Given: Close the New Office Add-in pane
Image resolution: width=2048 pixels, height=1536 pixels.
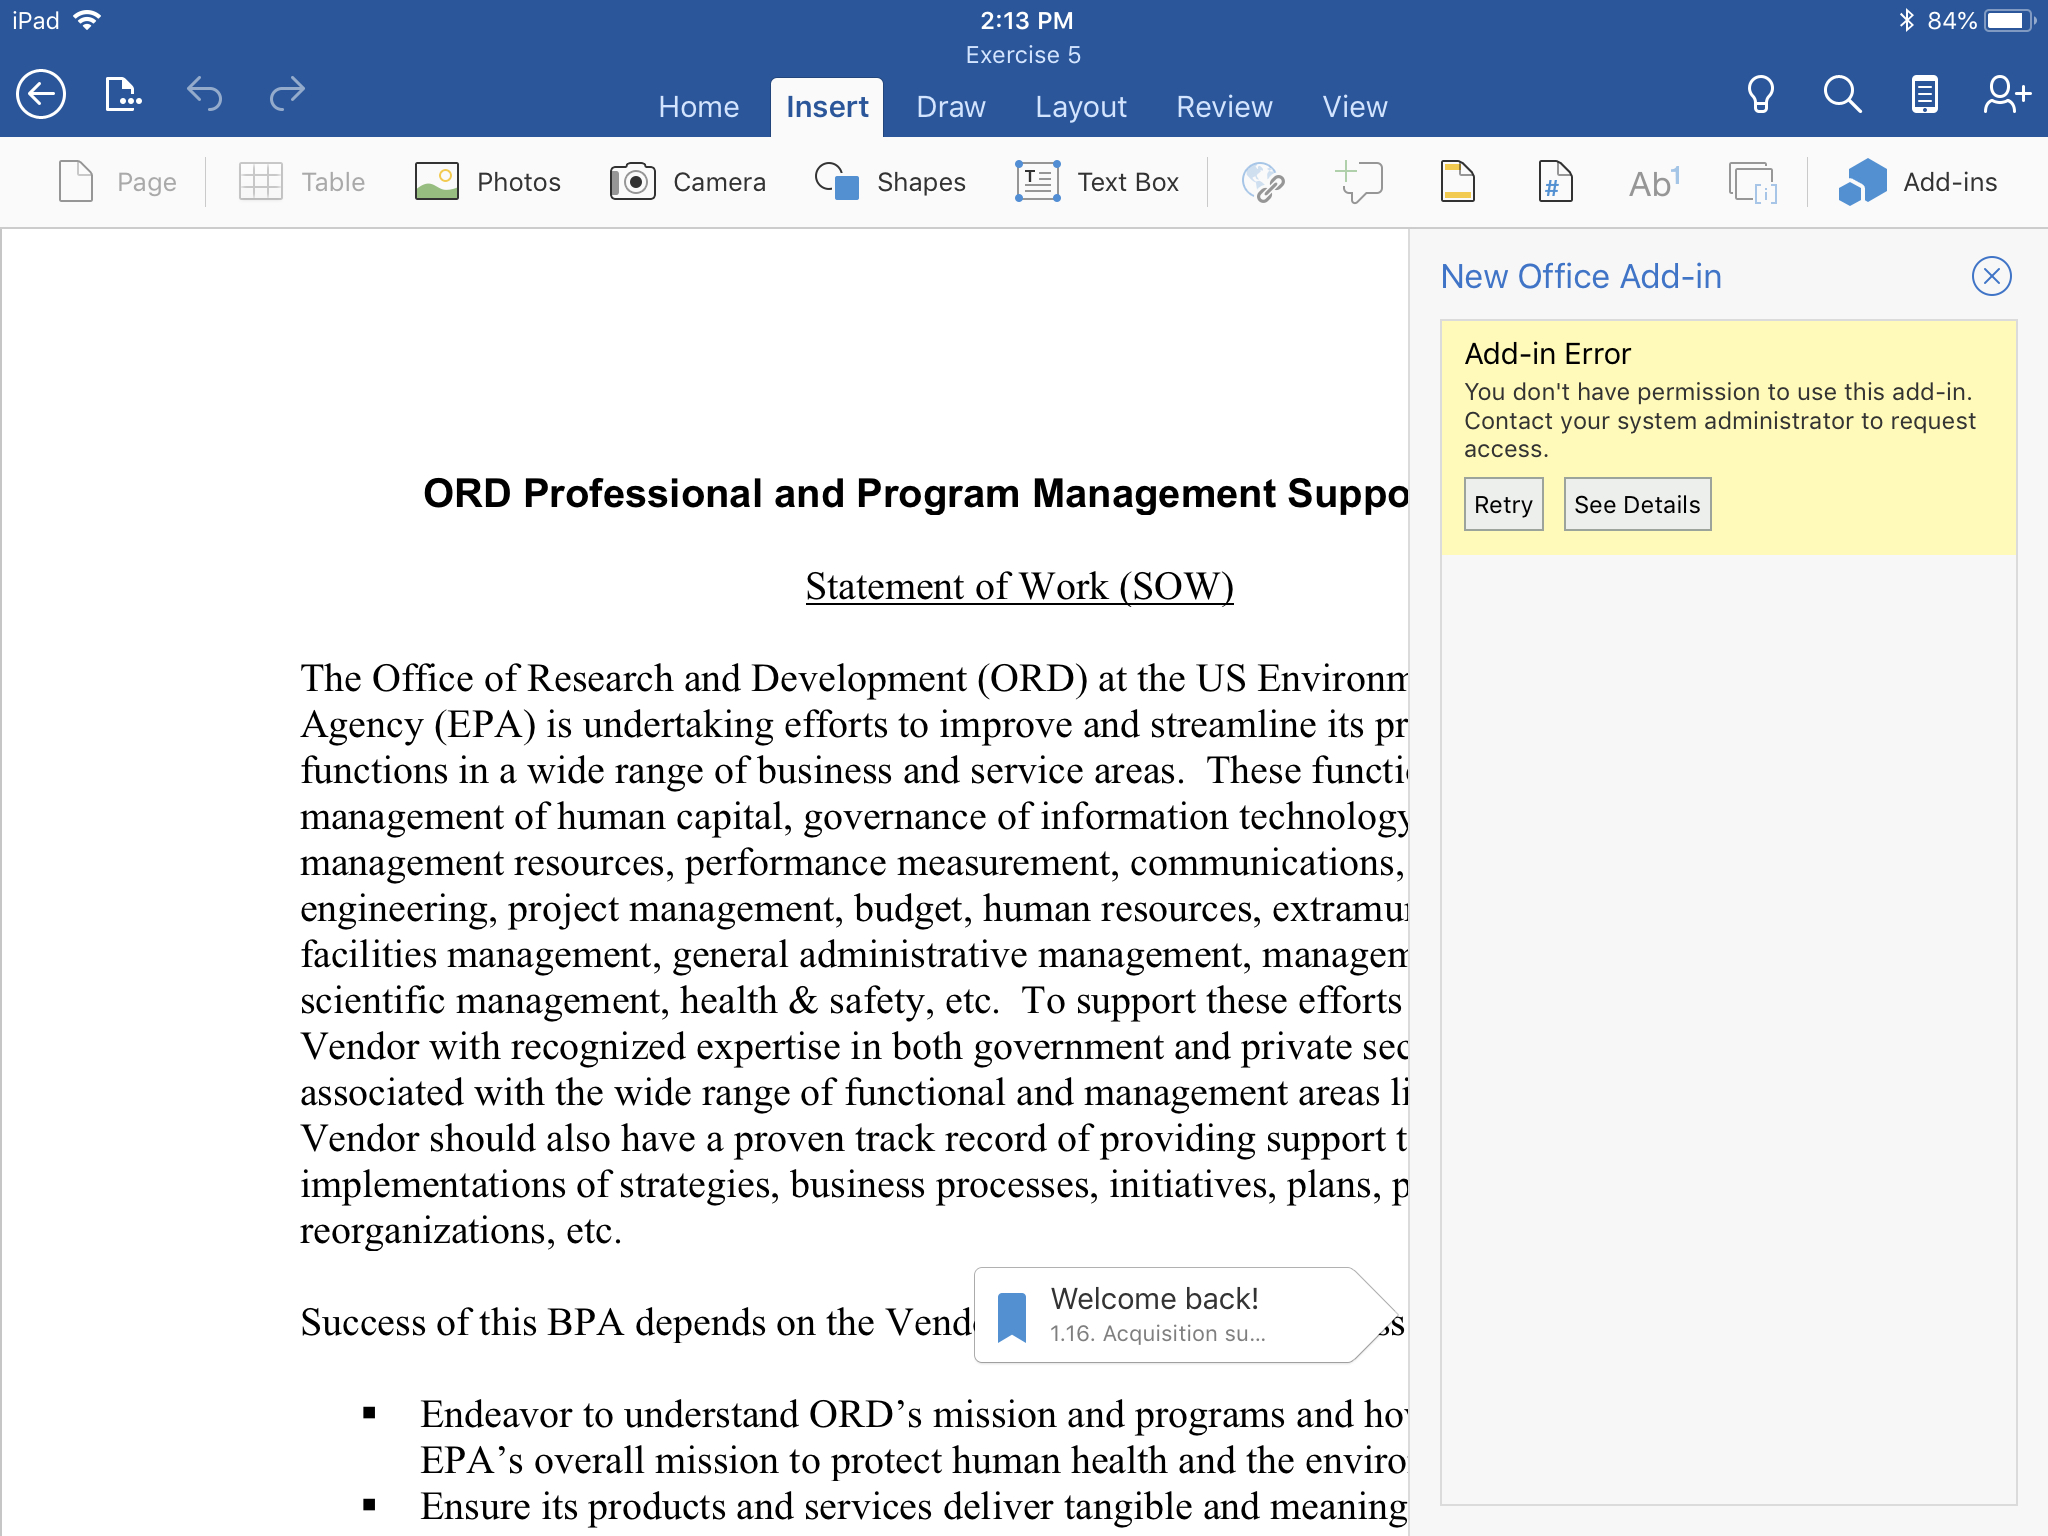Looking at the screenshot, I should (1991, 276).
